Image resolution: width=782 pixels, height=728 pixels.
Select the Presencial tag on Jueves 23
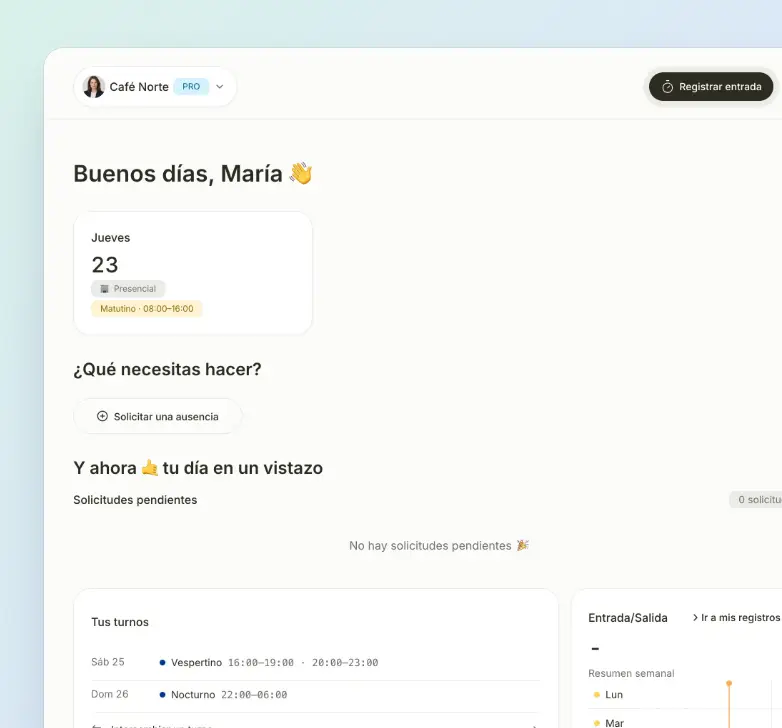[x=128, y=289]
